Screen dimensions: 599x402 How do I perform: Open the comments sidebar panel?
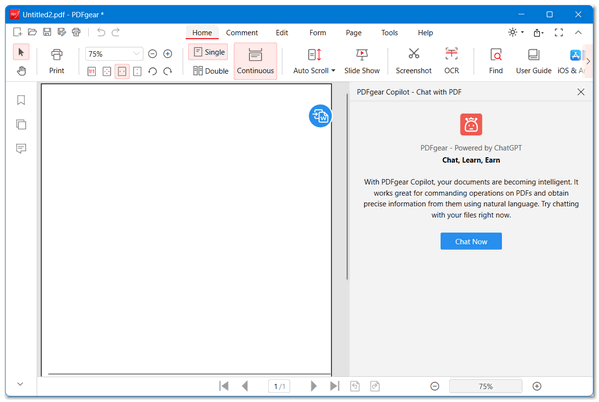[21, 148]
